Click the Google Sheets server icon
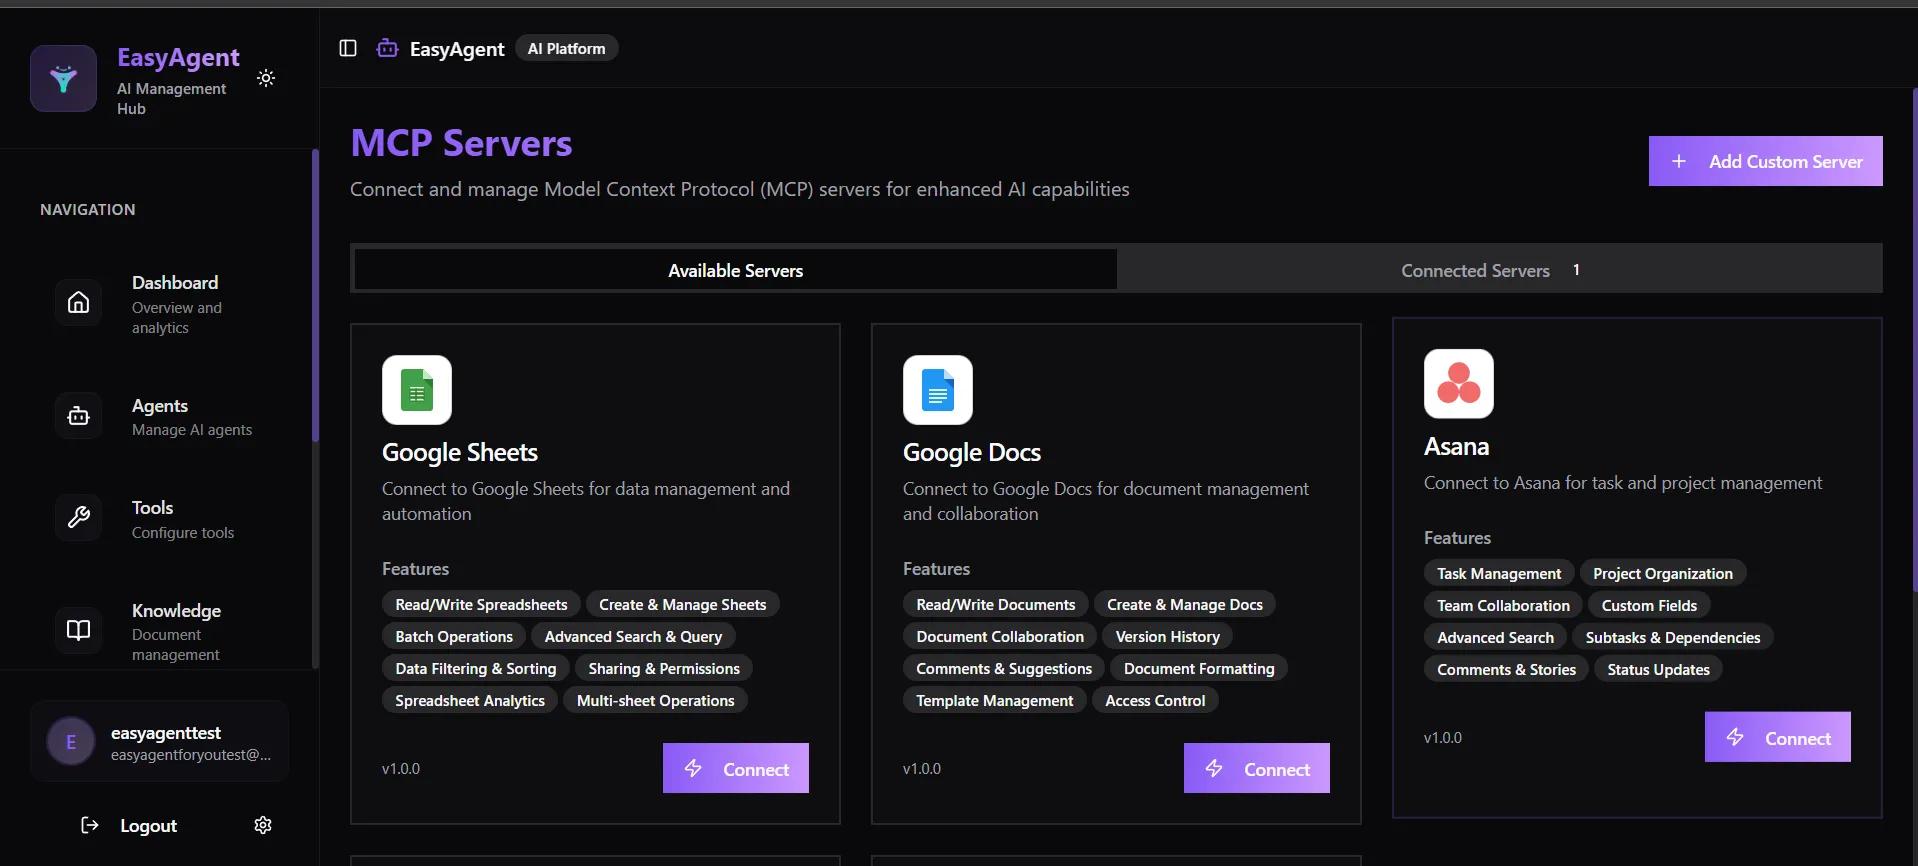This screenshot has height=866, width=1918. pyautogui.click(x=417, y=390)
